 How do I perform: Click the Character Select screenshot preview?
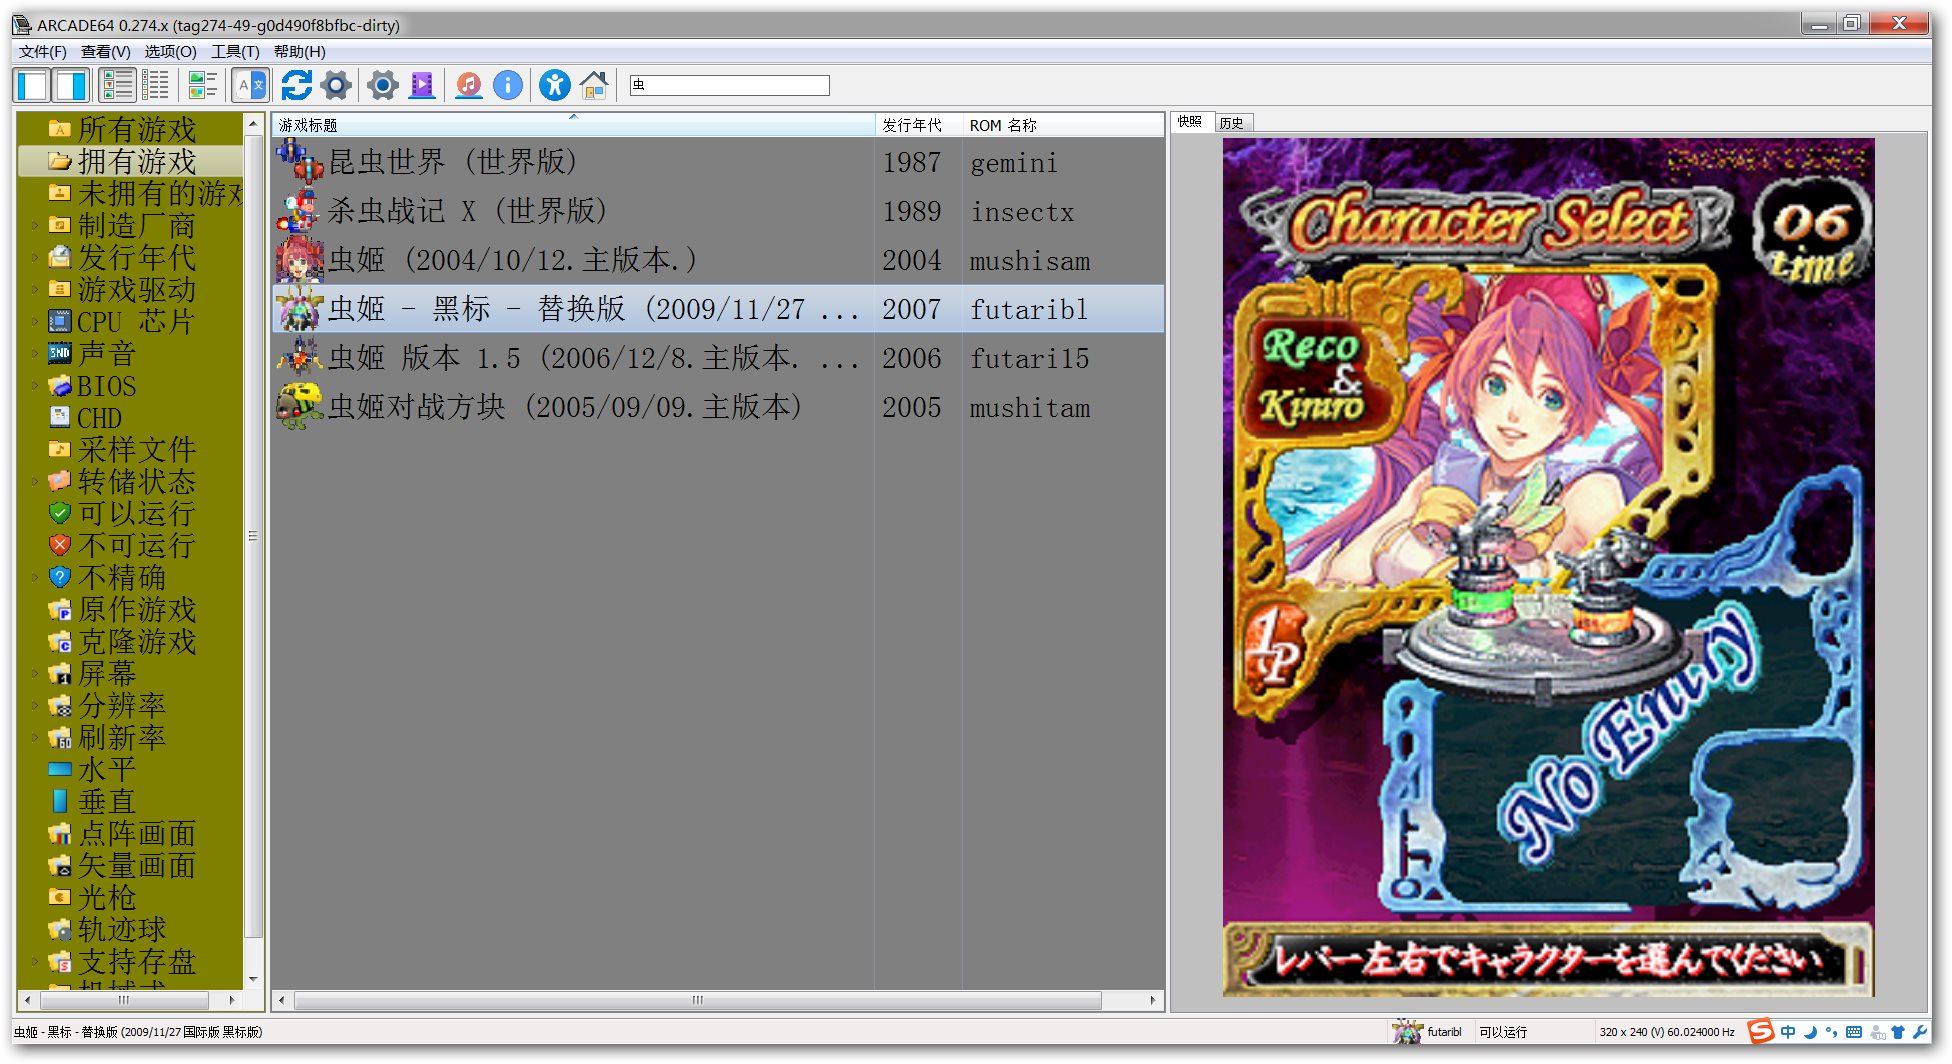[x=1548, y=567]
